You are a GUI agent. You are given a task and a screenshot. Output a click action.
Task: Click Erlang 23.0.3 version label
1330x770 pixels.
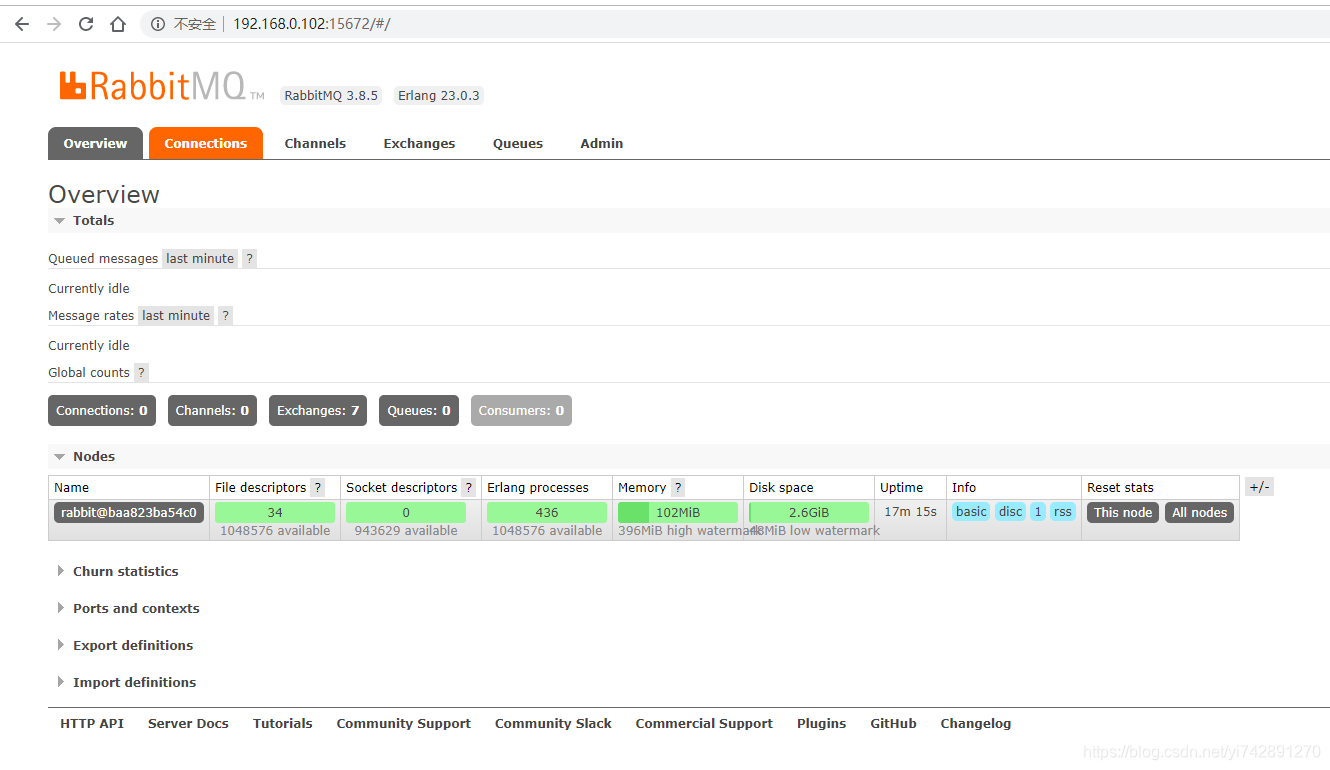click(x=439, y=95)
